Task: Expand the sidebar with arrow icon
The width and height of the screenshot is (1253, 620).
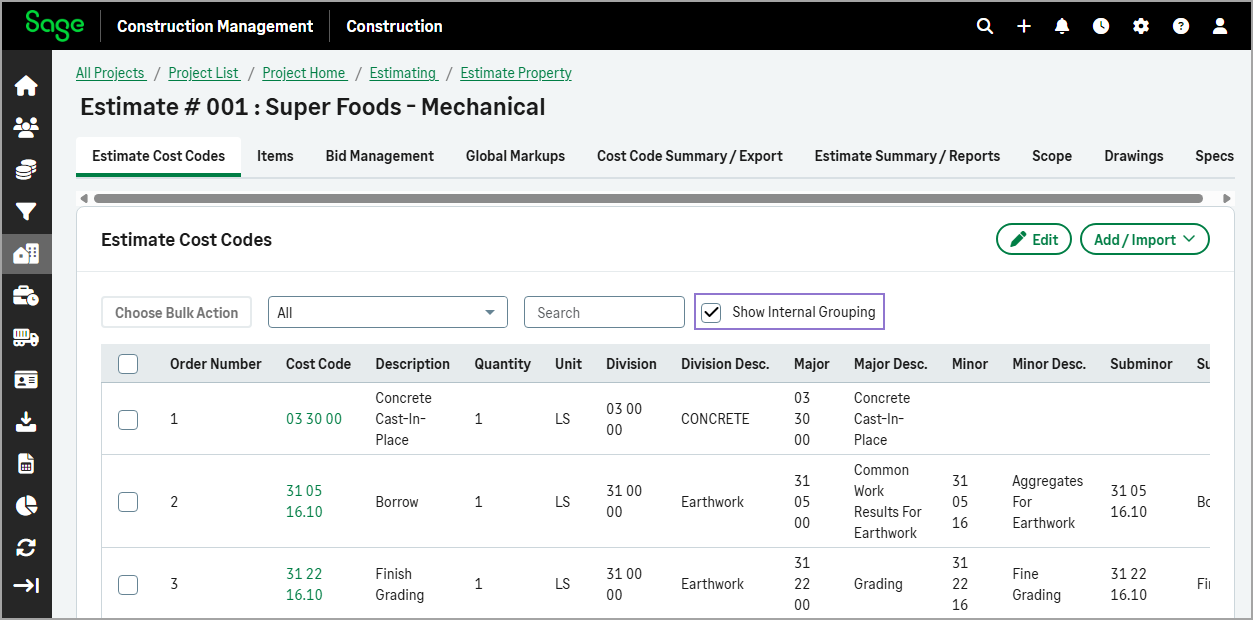Action: 26,586
